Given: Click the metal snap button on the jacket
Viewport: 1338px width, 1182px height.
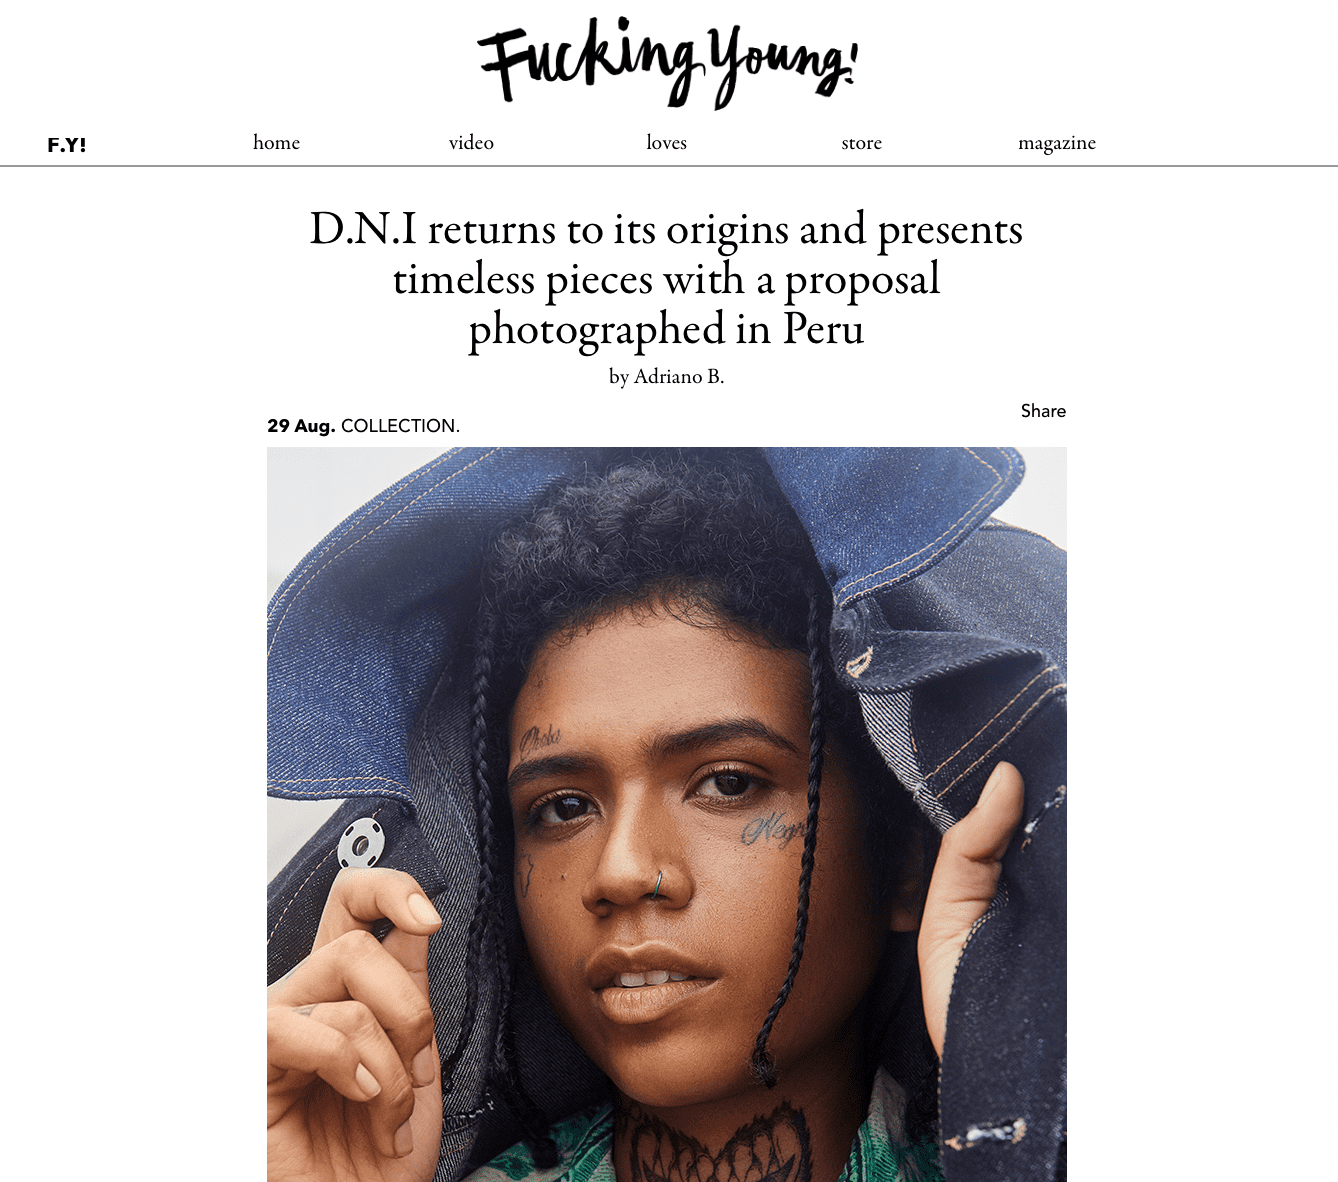Looking at the screenshot, I should click(x=361, y=844).
